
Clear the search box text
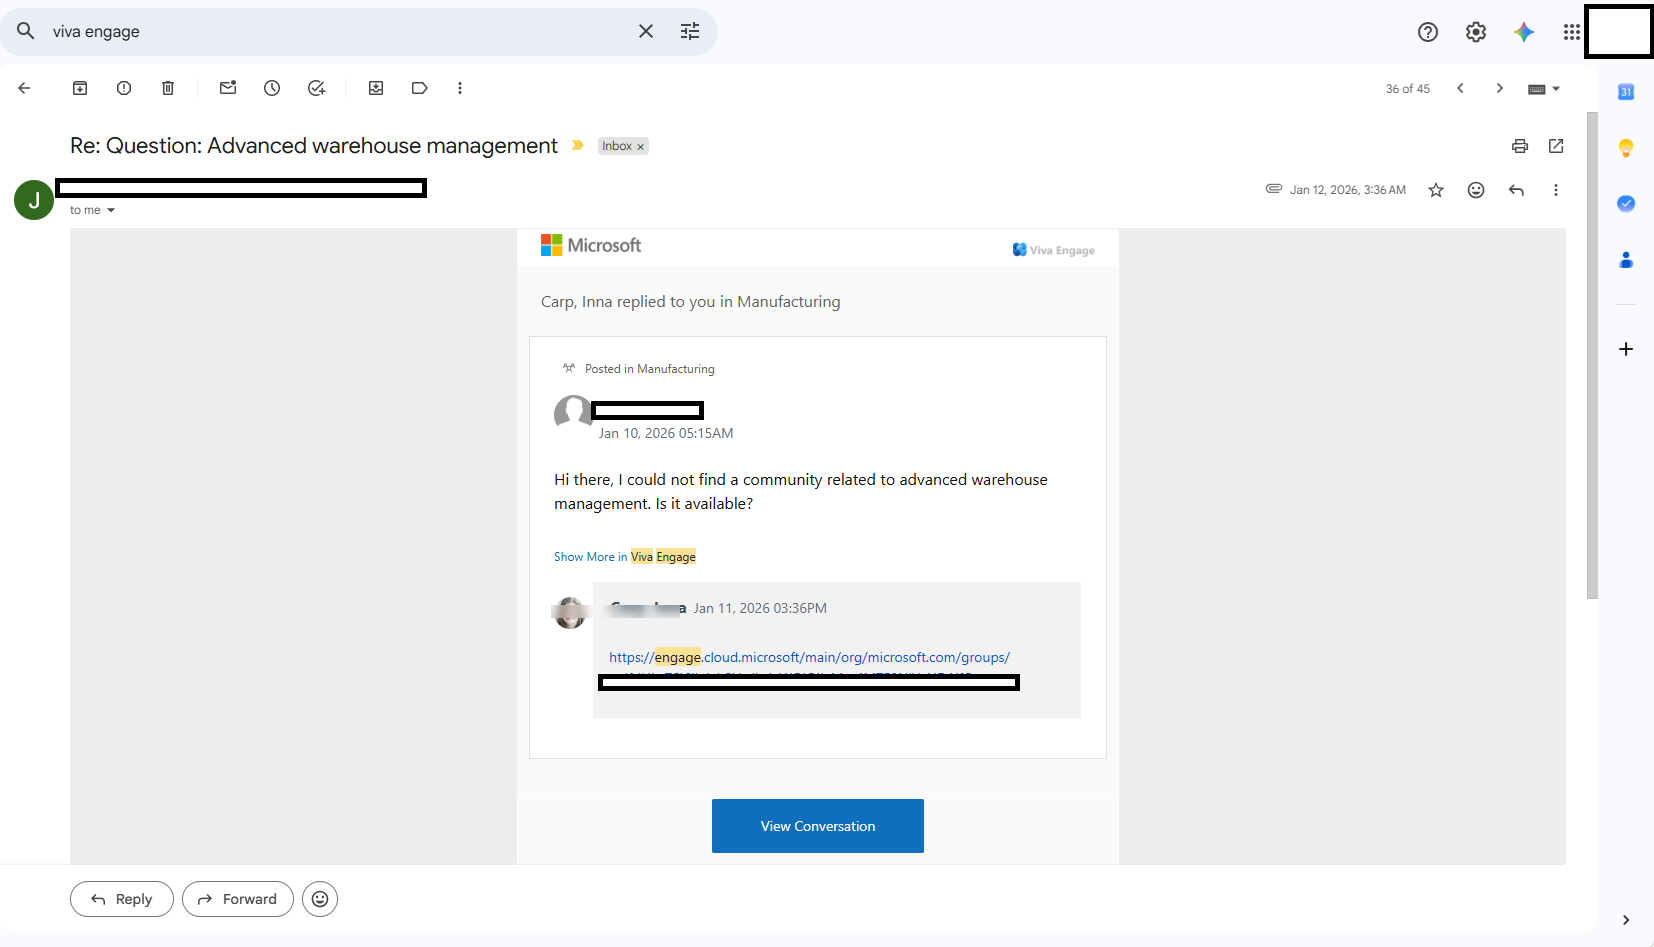coord(646,31)
